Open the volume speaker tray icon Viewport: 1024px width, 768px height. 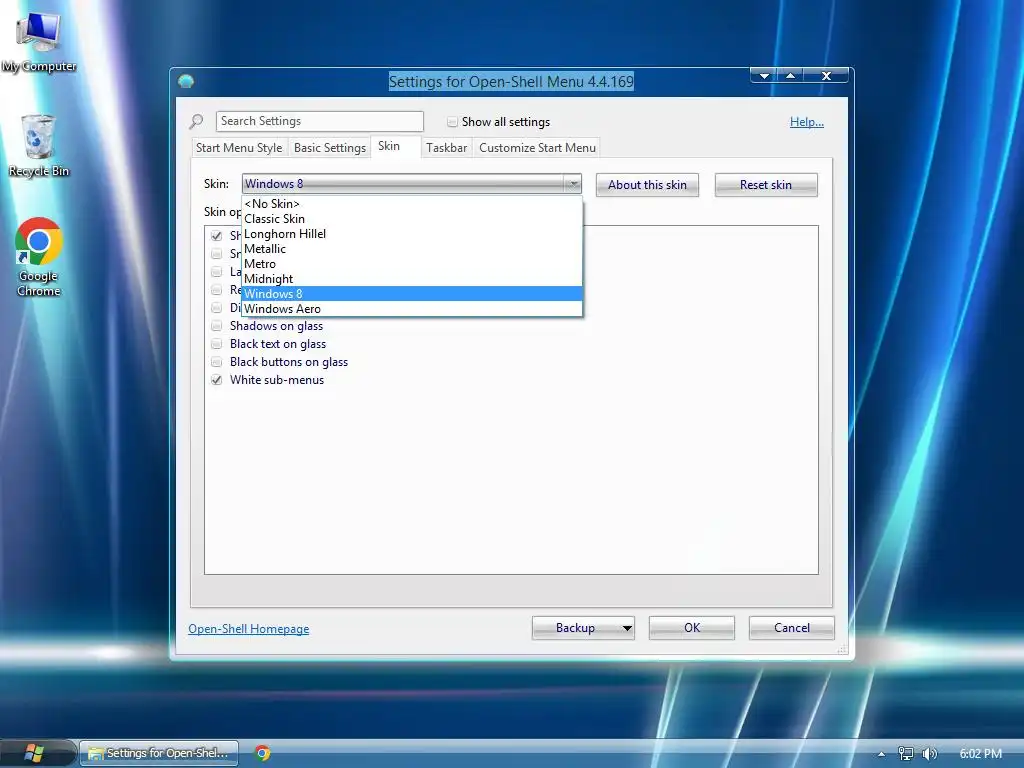tap(929, 754)
